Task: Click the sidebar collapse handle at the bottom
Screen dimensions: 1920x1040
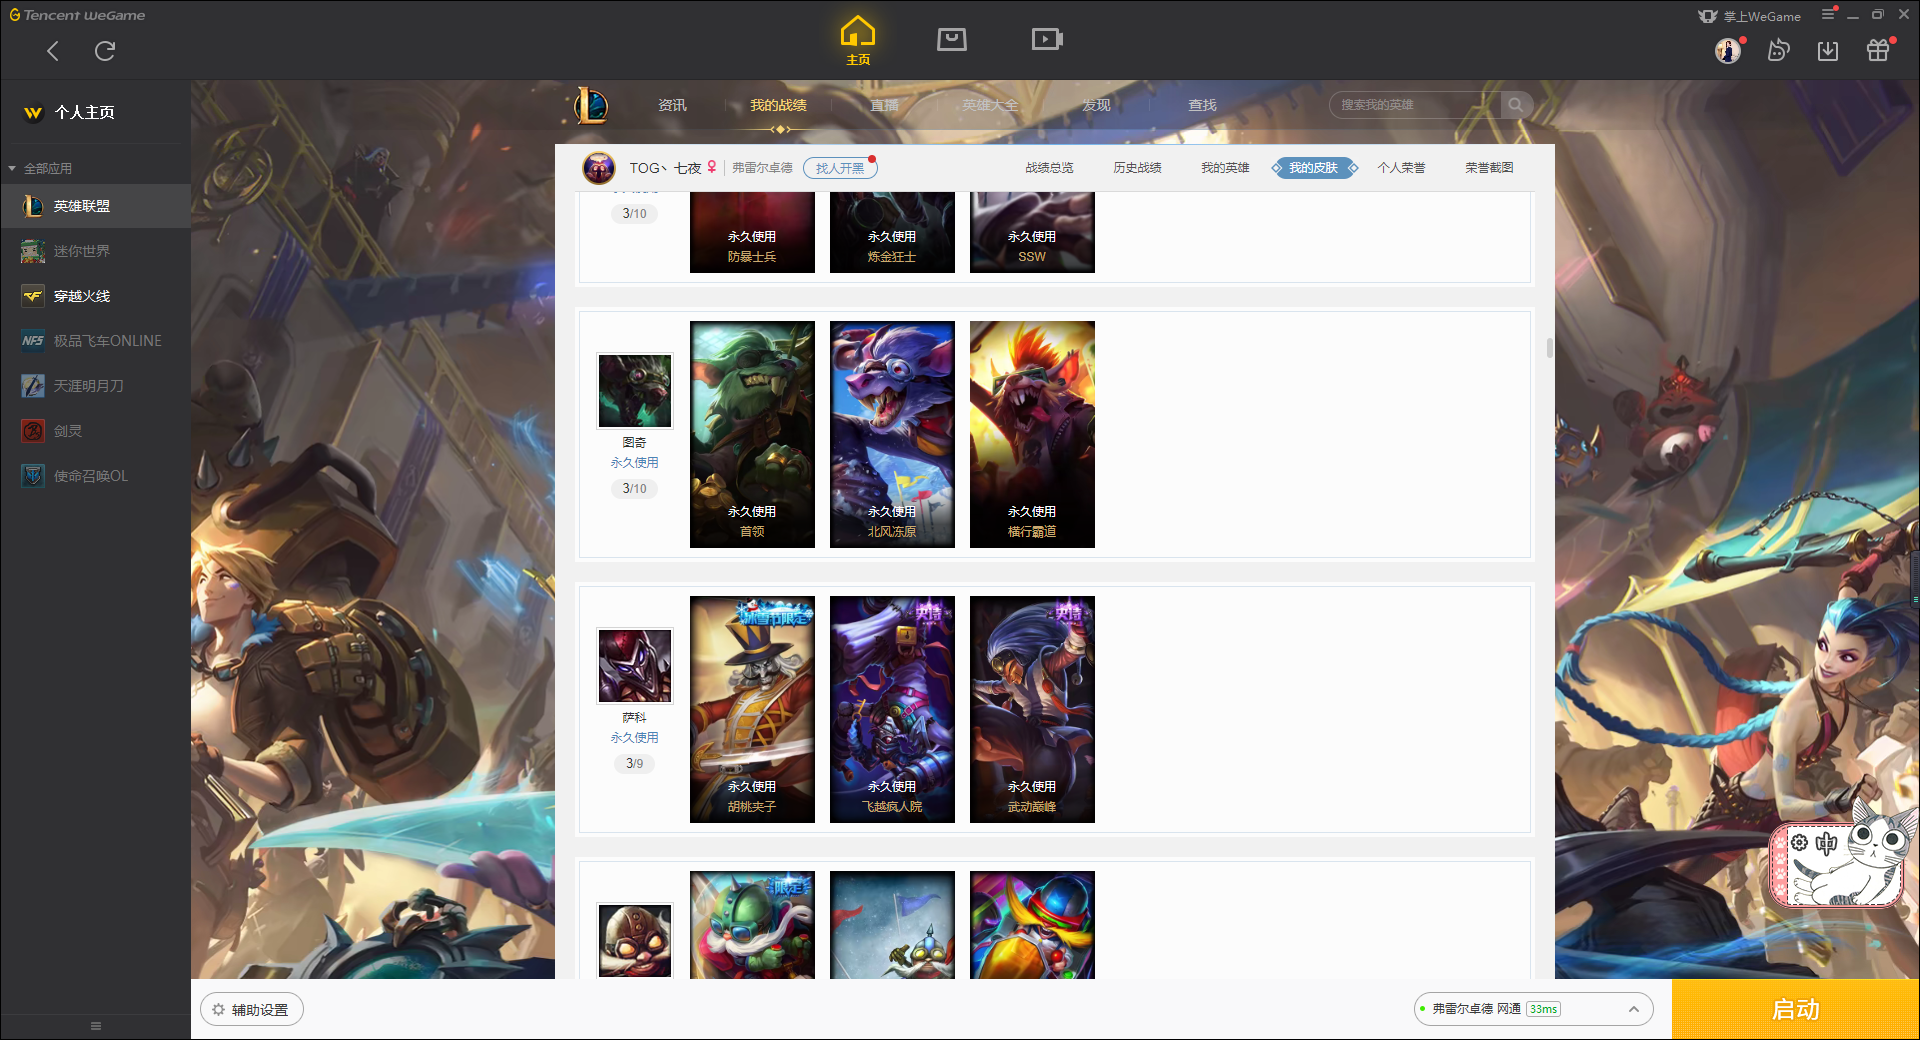Action: pos(96,1026)
